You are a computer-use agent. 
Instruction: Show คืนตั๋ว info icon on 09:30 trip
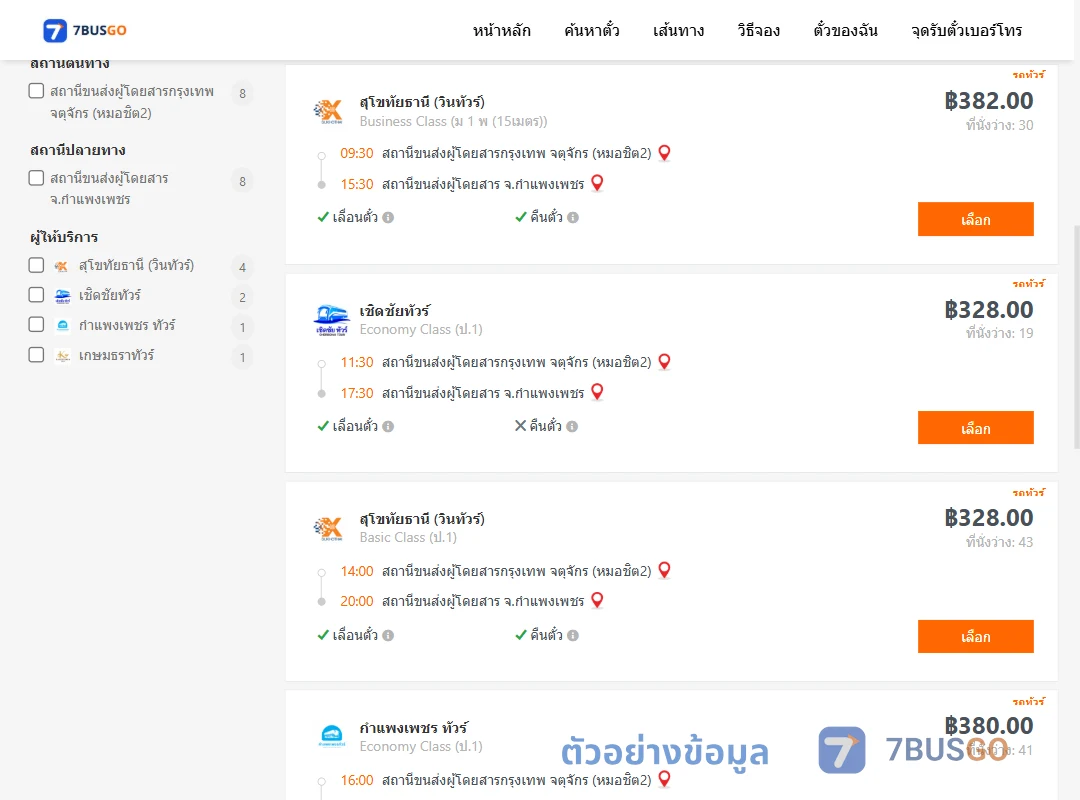pos(573,218)
